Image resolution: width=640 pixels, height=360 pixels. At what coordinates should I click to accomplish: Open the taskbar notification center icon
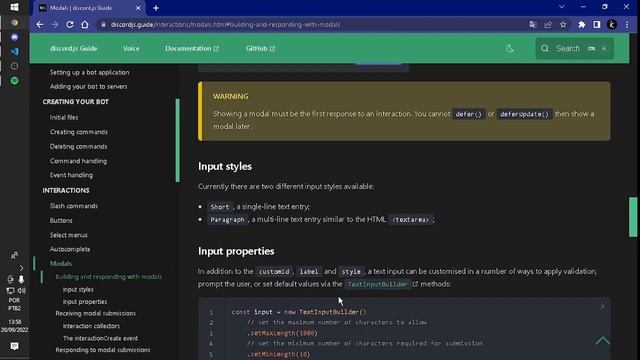click(14, 347)
